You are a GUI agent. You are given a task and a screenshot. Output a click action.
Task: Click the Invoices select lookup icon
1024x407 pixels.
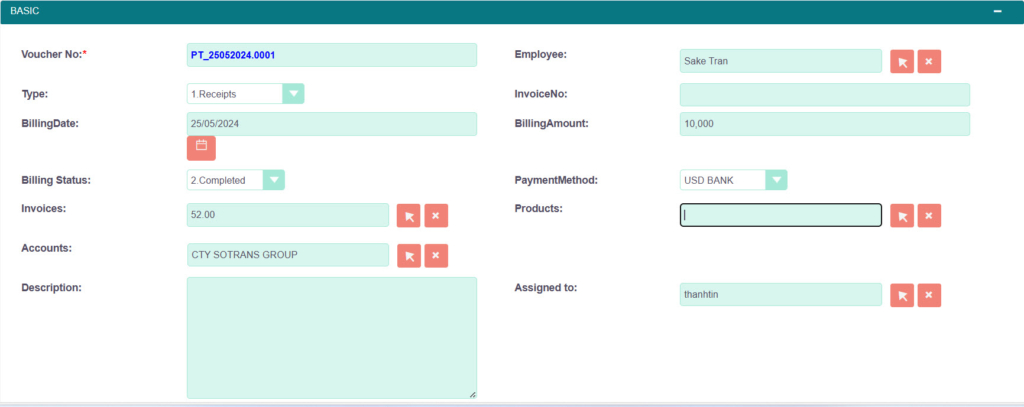408,215
